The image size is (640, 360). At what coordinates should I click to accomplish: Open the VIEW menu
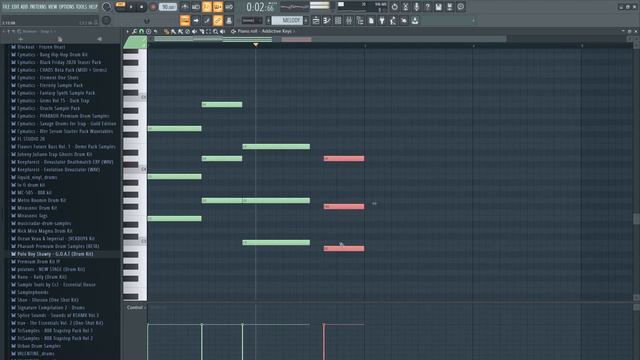tap(53, 7)
